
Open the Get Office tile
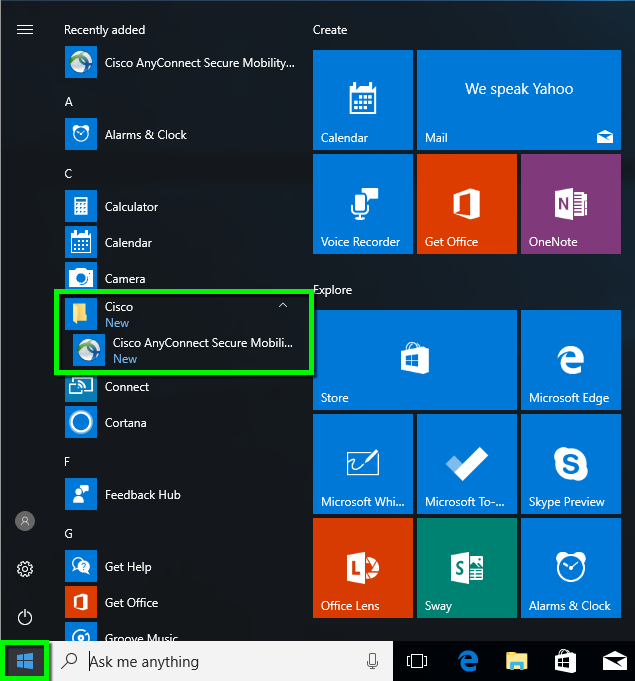pyautogui.click(x=467, y=204)
